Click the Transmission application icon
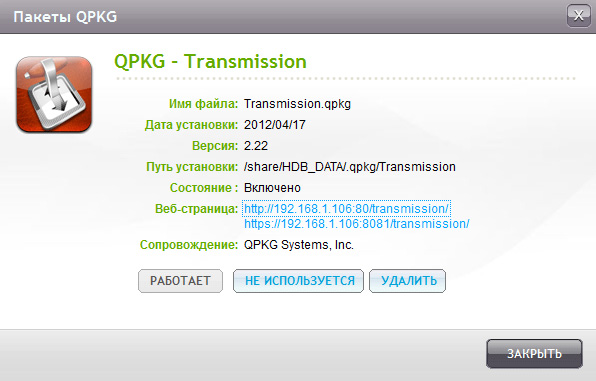Screen dimensions: 596x381 point(54,95)
